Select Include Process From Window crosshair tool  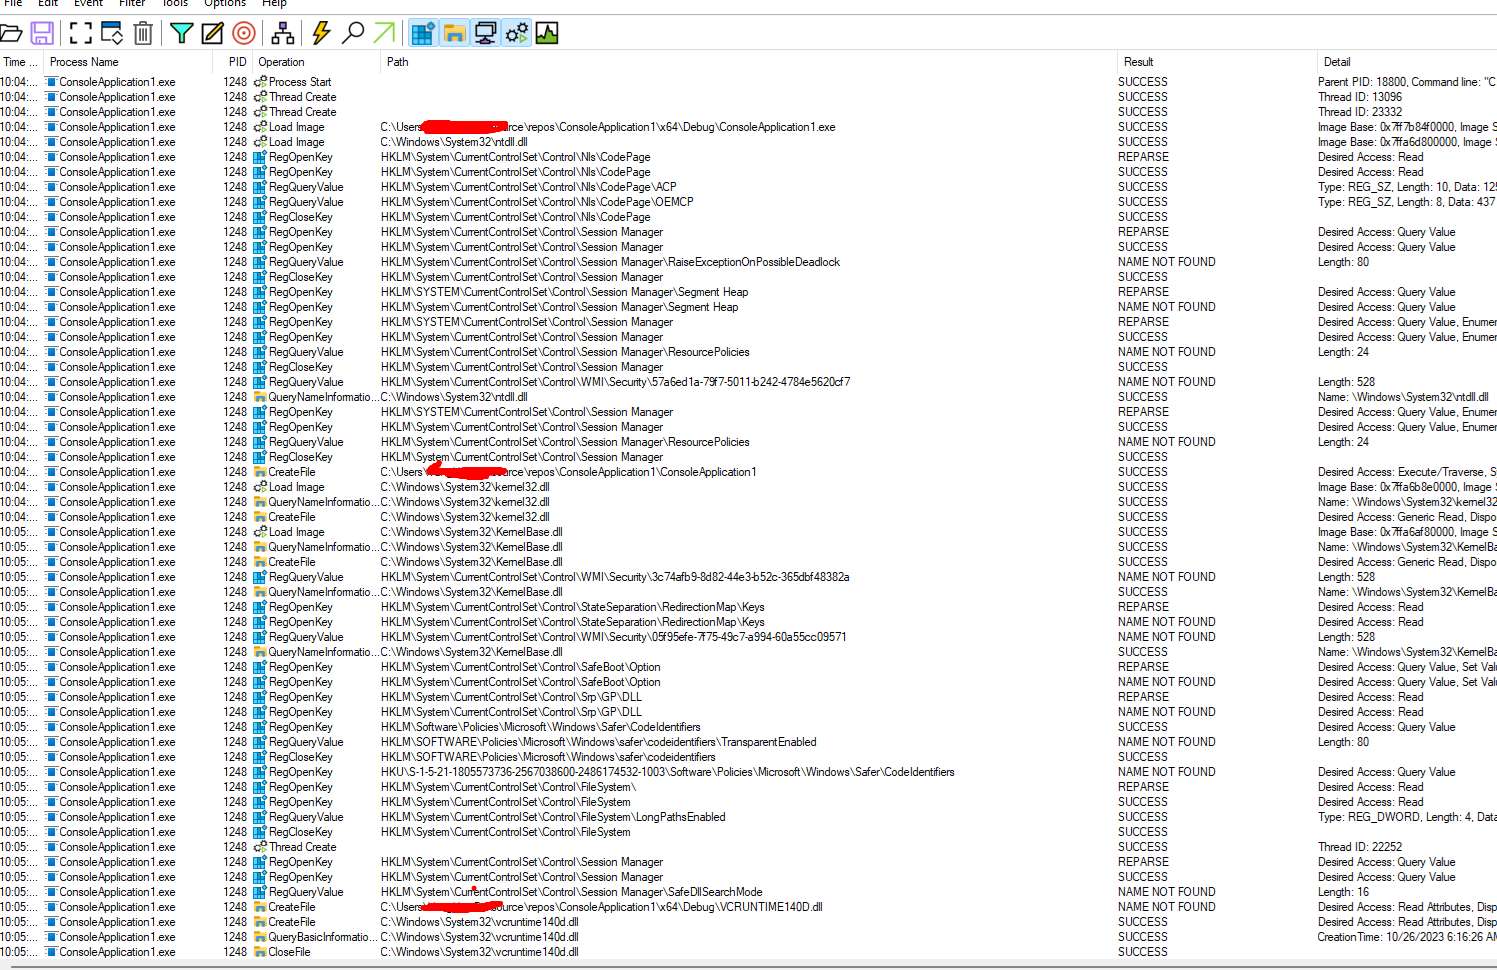(x=243, y=33)
